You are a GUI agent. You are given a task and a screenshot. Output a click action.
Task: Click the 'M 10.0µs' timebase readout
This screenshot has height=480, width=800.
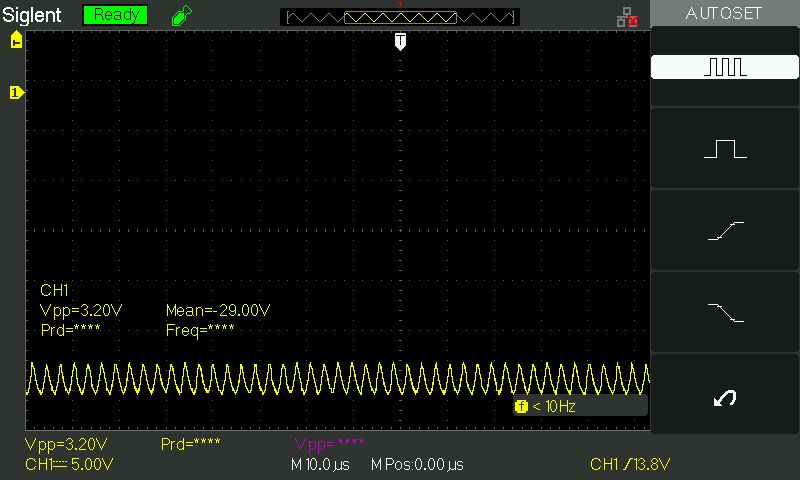[x=320, y=465]
